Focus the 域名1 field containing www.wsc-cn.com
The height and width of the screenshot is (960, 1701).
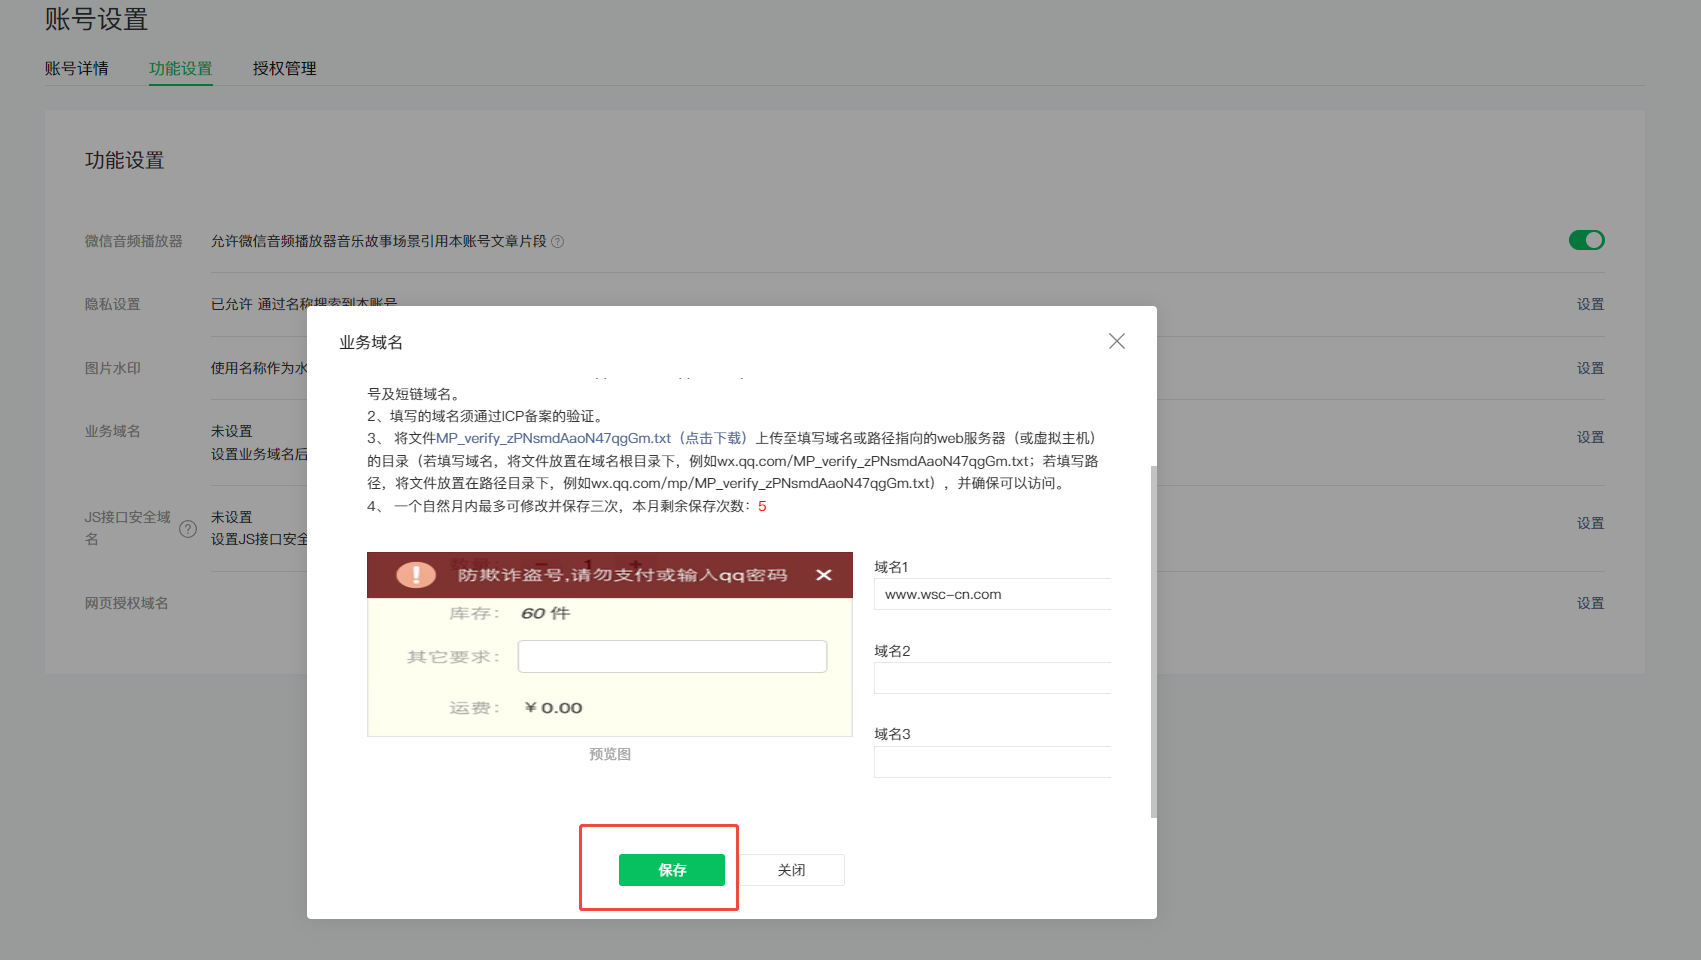coord(991,594)
